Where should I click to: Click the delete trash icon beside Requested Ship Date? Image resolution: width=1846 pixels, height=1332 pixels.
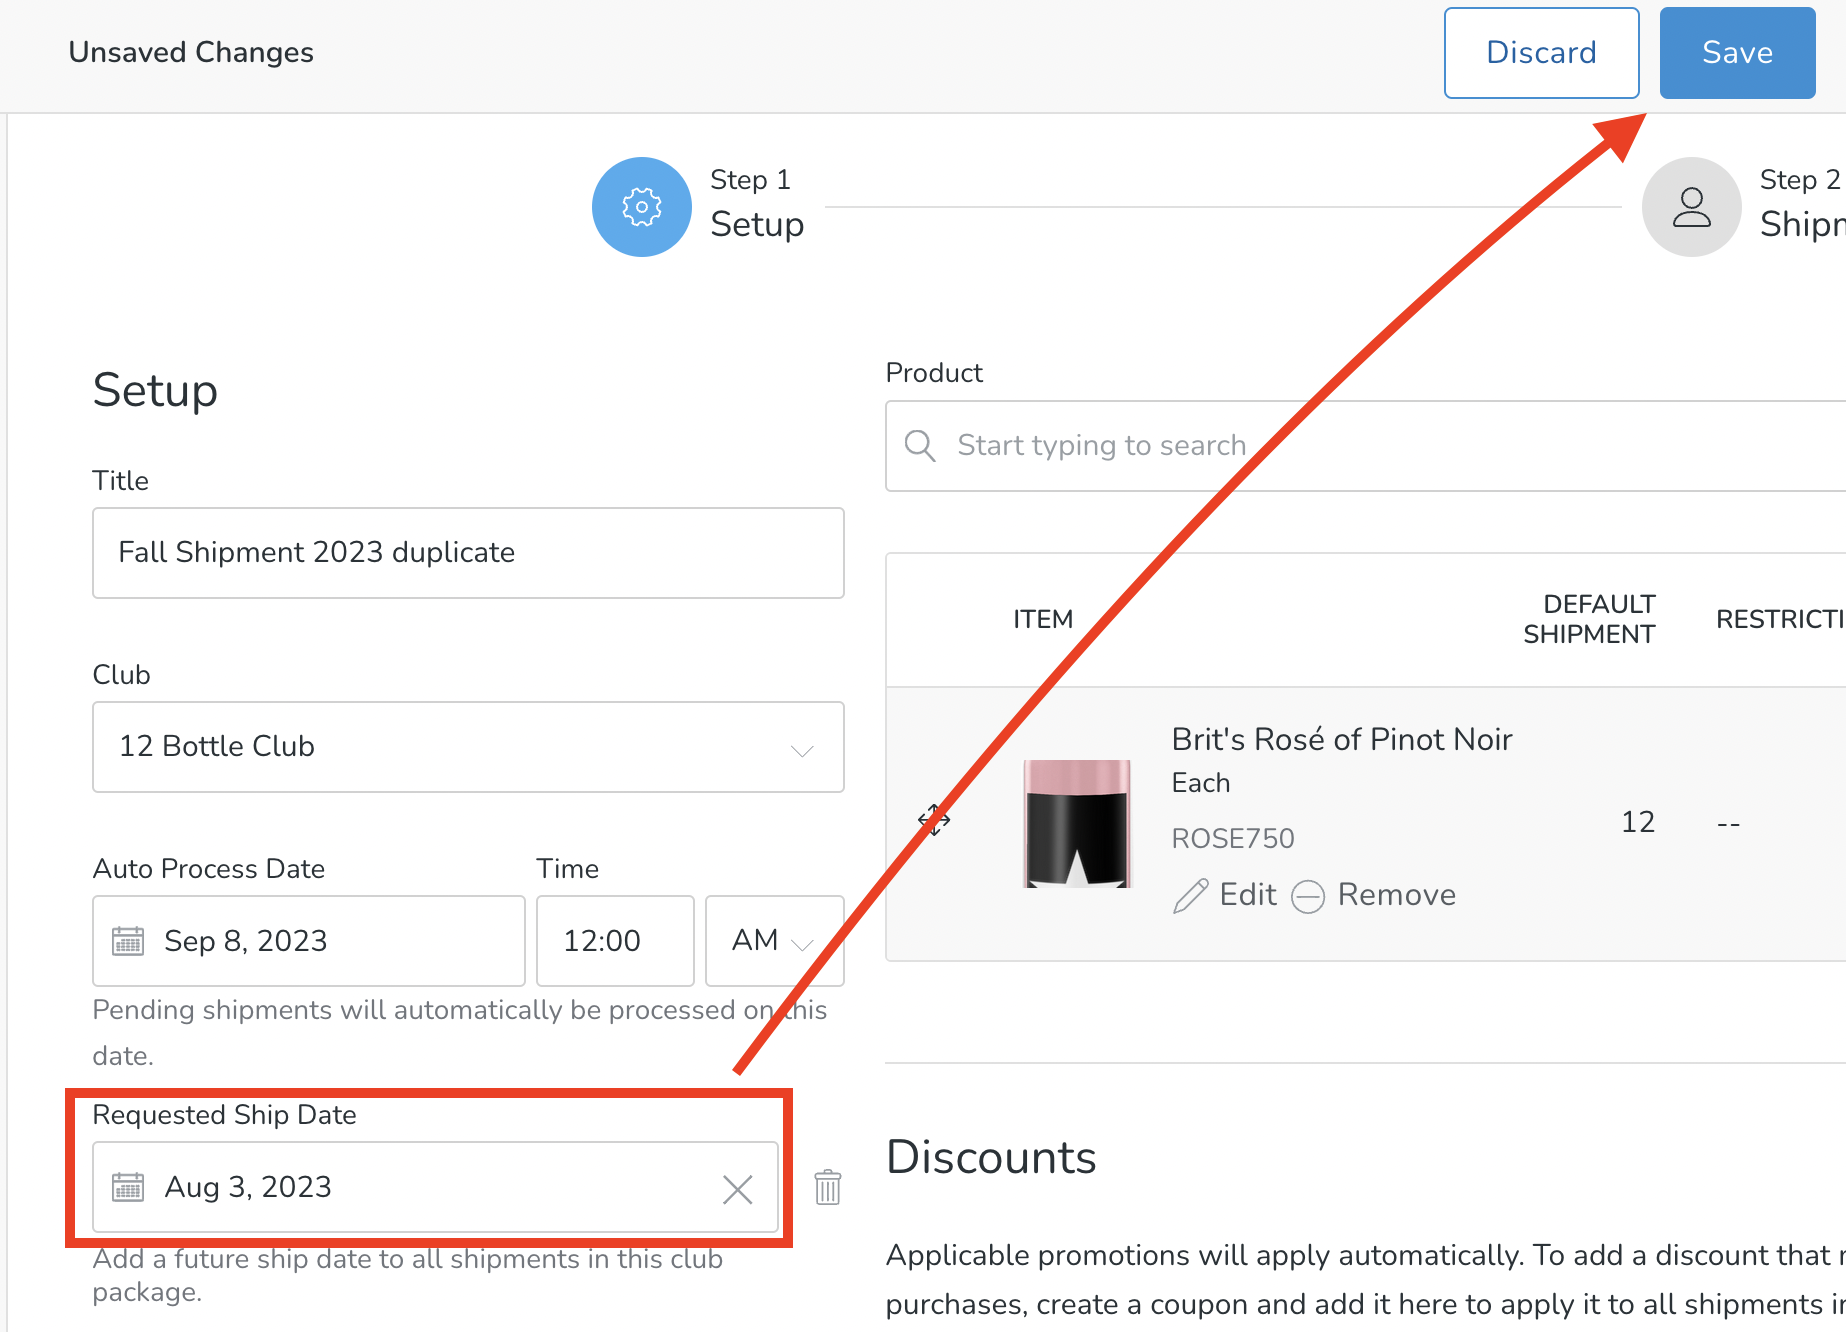point(827,1188)
